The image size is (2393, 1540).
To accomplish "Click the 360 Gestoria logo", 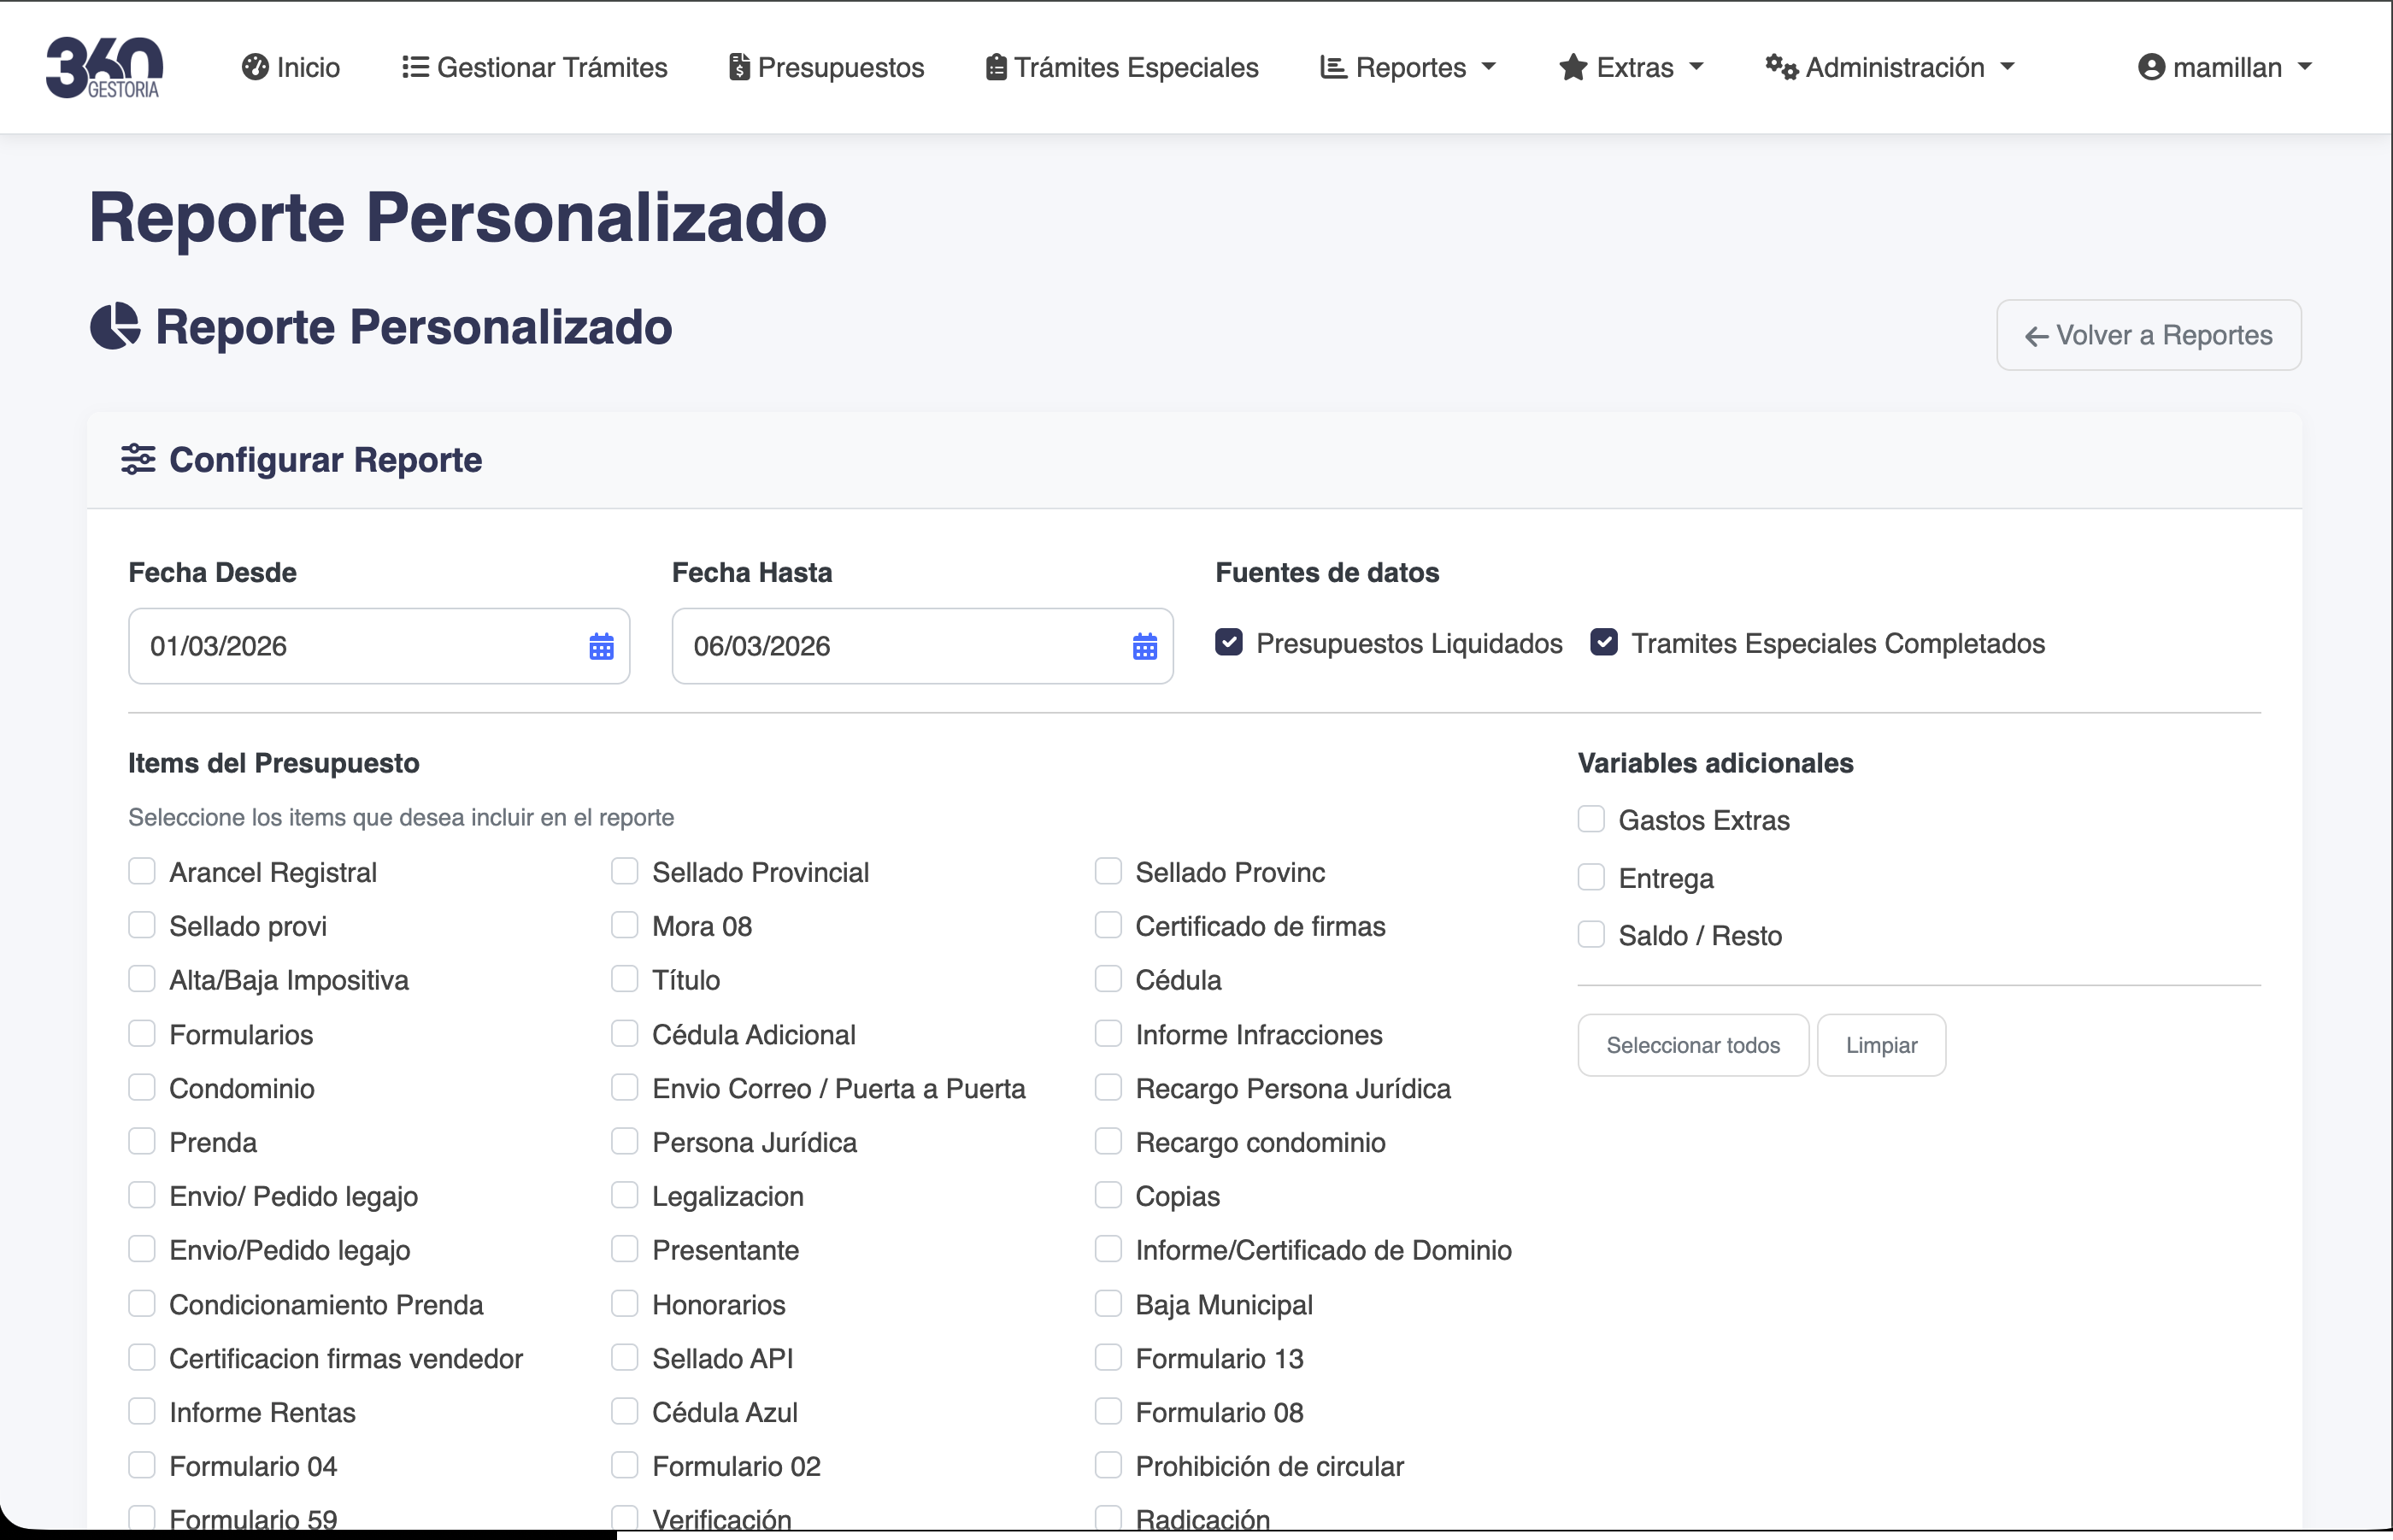I will pos(103,67).
